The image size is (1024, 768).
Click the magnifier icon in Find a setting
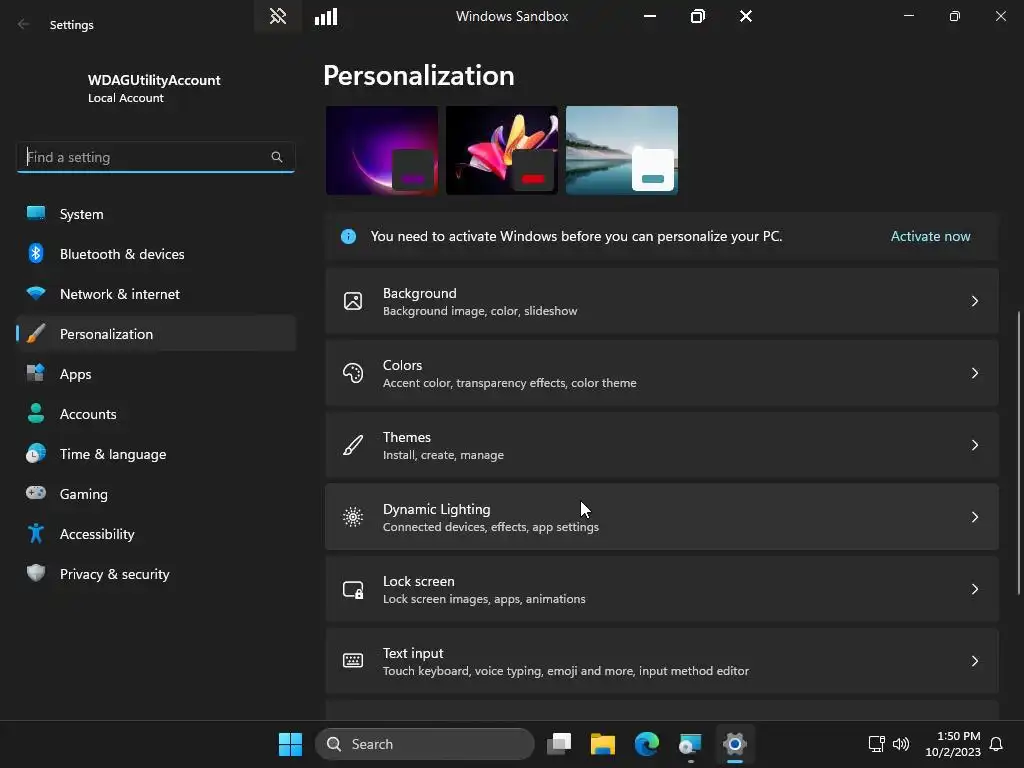(x=277, y=157)
